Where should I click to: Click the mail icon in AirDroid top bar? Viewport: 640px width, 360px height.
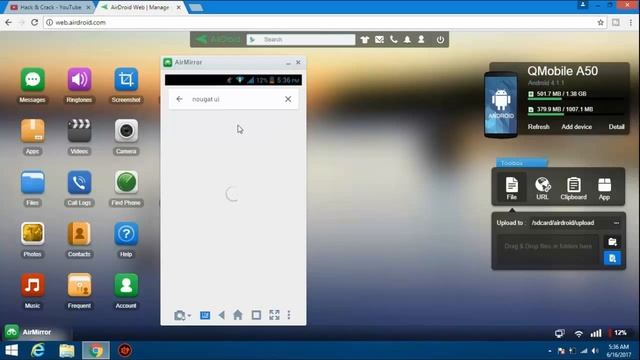coord(379,40)
